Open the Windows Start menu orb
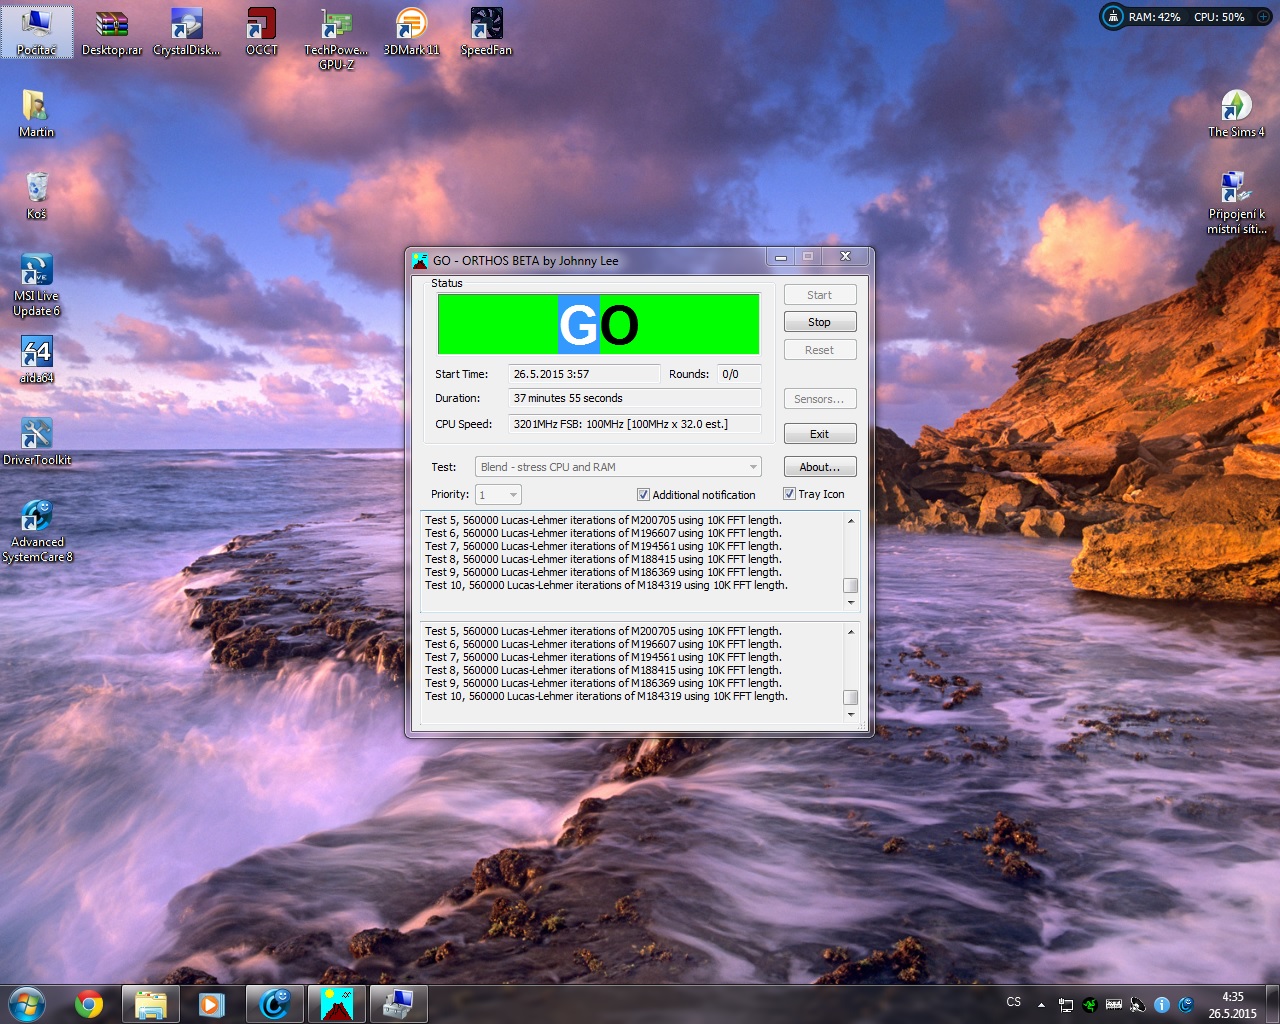Screen dimensions: 1280x1024 pyautogui.click(x=26, y=1004)
